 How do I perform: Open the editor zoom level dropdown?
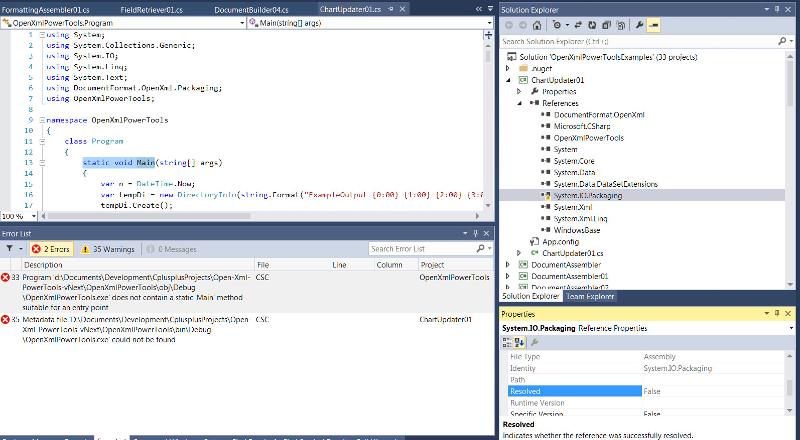(31, 215)
